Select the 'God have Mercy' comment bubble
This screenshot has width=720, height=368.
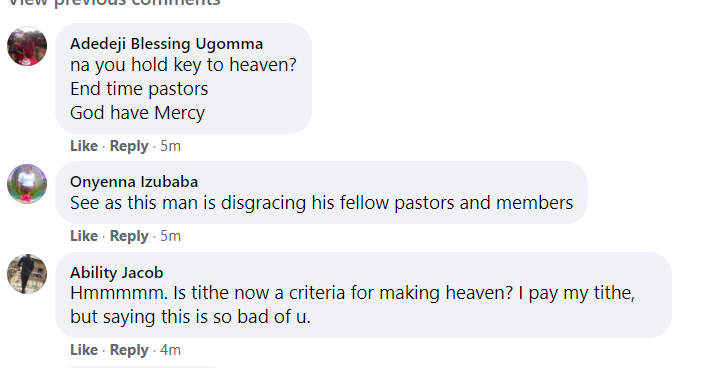pos(183,78)
